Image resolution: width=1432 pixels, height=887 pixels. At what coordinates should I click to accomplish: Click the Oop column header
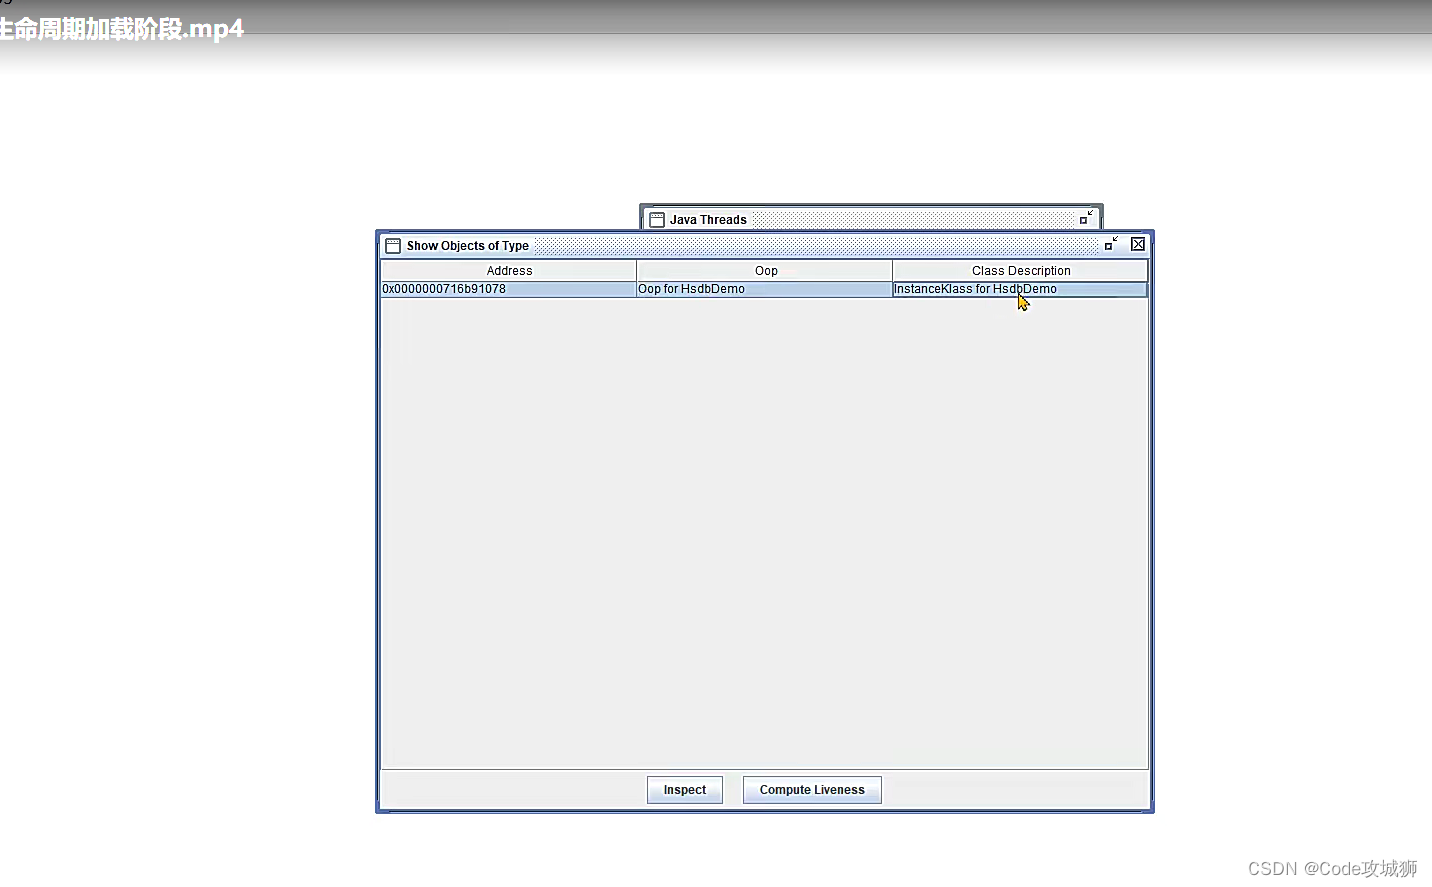point(765,271)
